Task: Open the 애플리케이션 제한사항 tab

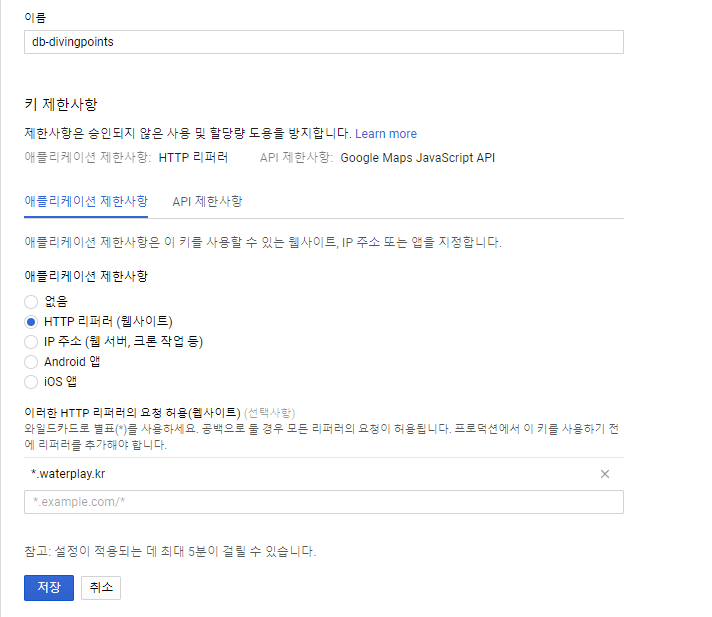Action: 86,201
